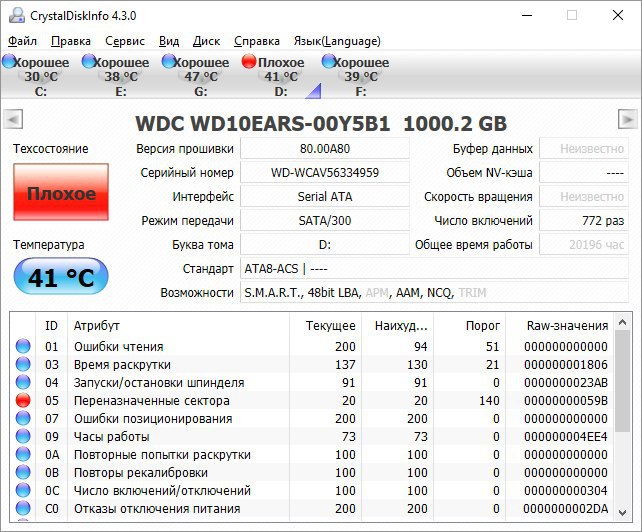Screen dimensions: 642x532
Task: Click the model title WDC WD10EARS-00Y5B1
Action: point(262,123)
